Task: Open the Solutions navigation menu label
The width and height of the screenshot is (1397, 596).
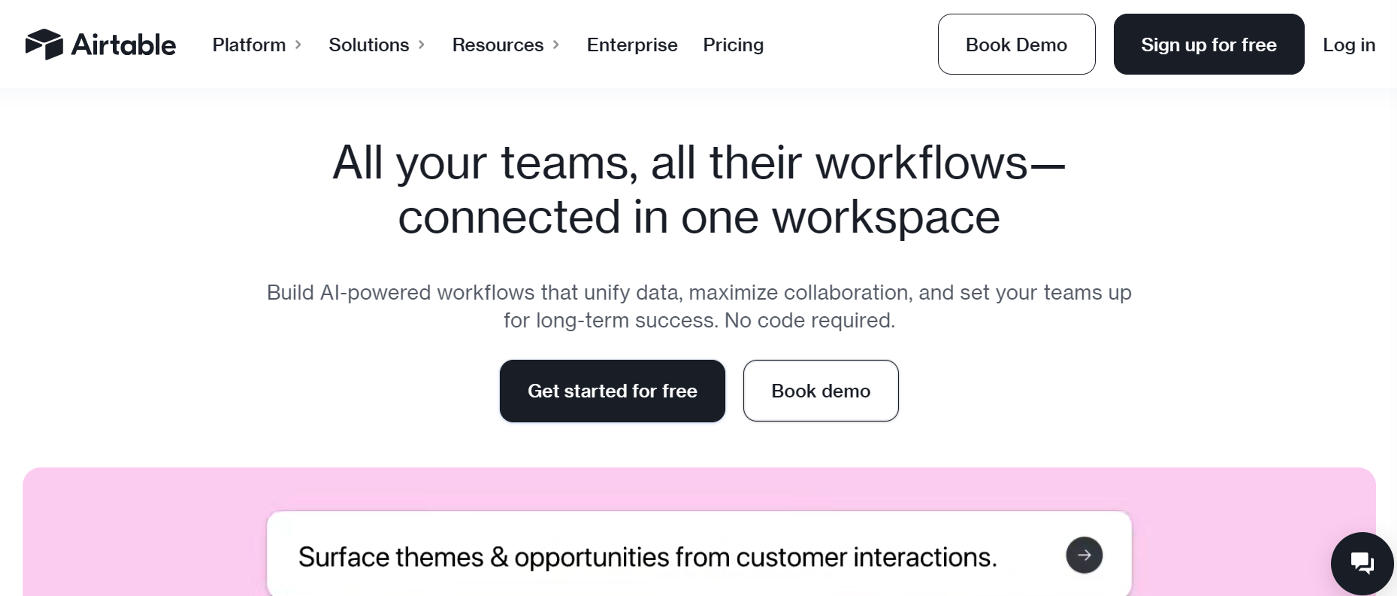Action: point(368,45)
